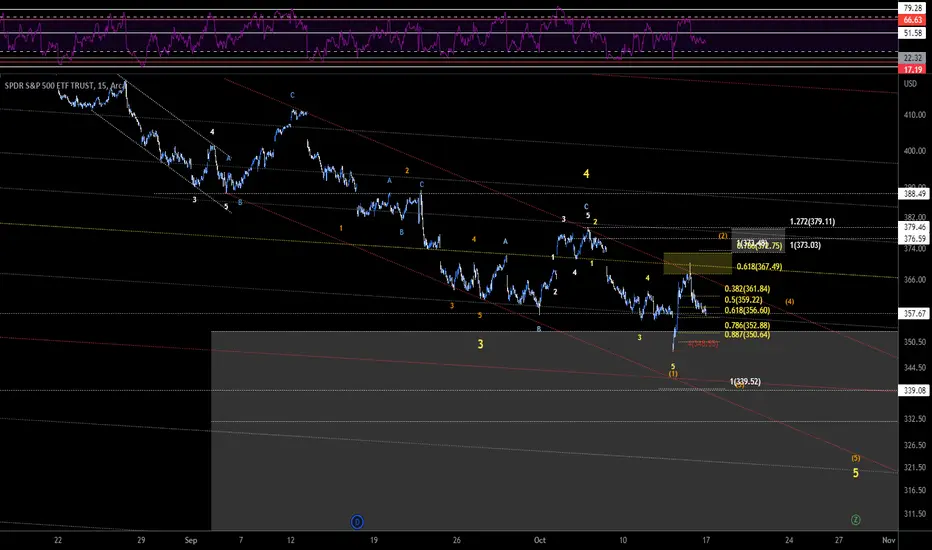Screen dimensions: 932x550
Task: Click the purple RSI indicator line
Action: [352, 36]
